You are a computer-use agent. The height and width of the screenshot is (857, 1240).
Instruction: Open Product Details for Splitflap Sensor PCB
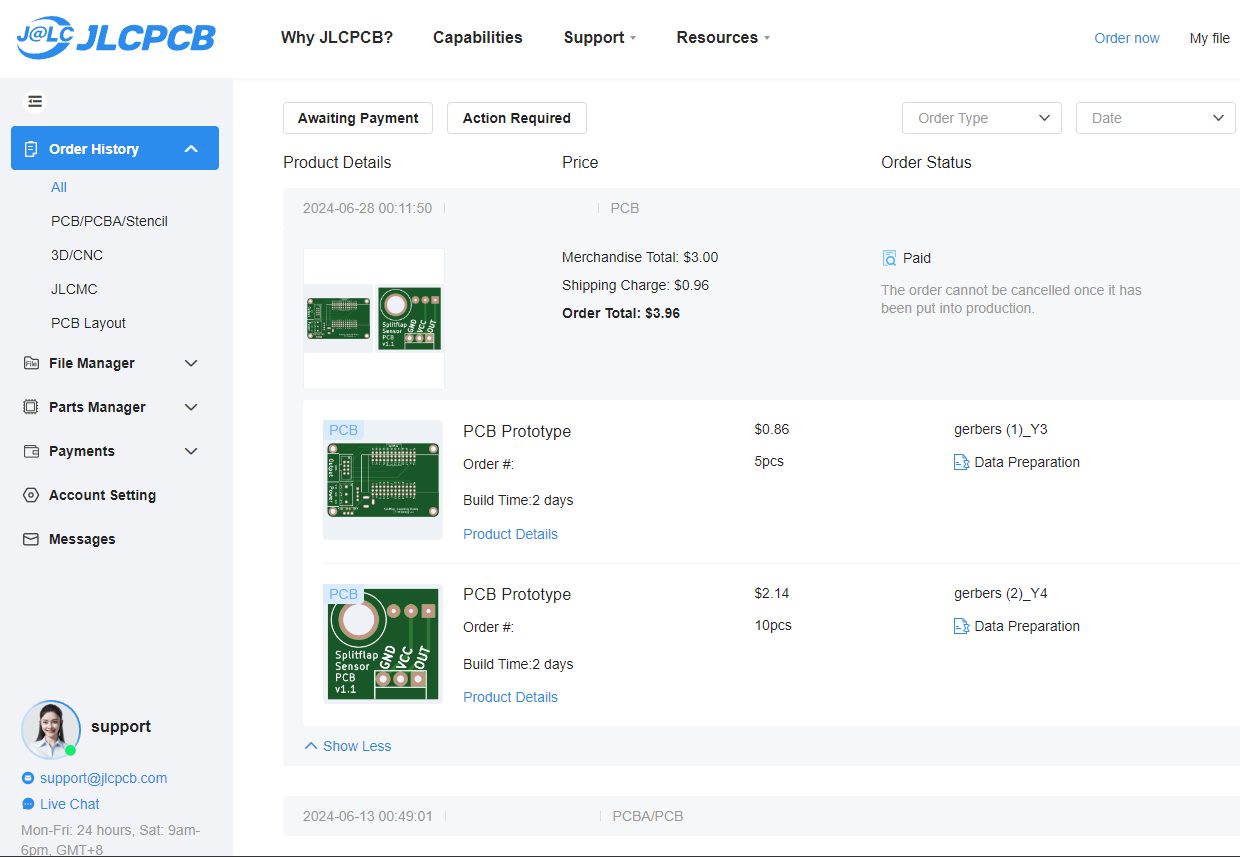[x=510, y=697]
